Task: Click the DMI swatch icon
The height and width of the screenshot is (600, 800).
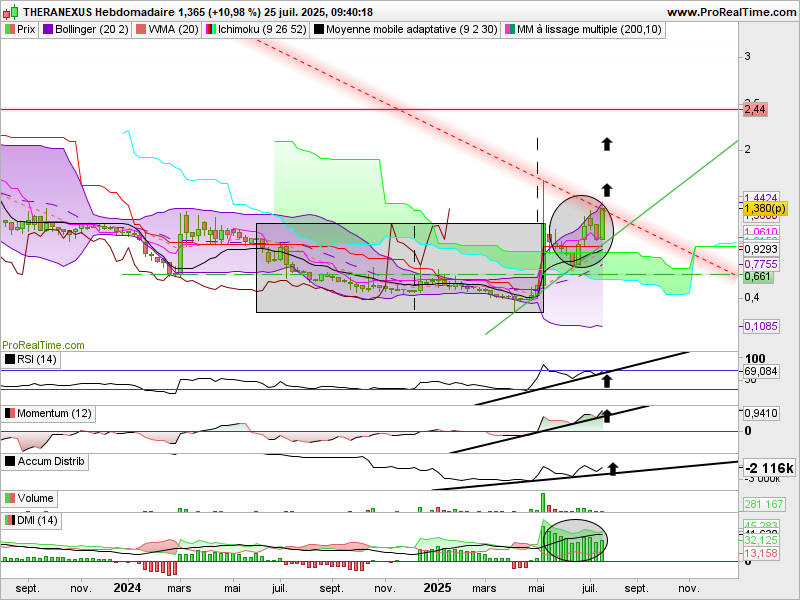Action: click(10, 521)
